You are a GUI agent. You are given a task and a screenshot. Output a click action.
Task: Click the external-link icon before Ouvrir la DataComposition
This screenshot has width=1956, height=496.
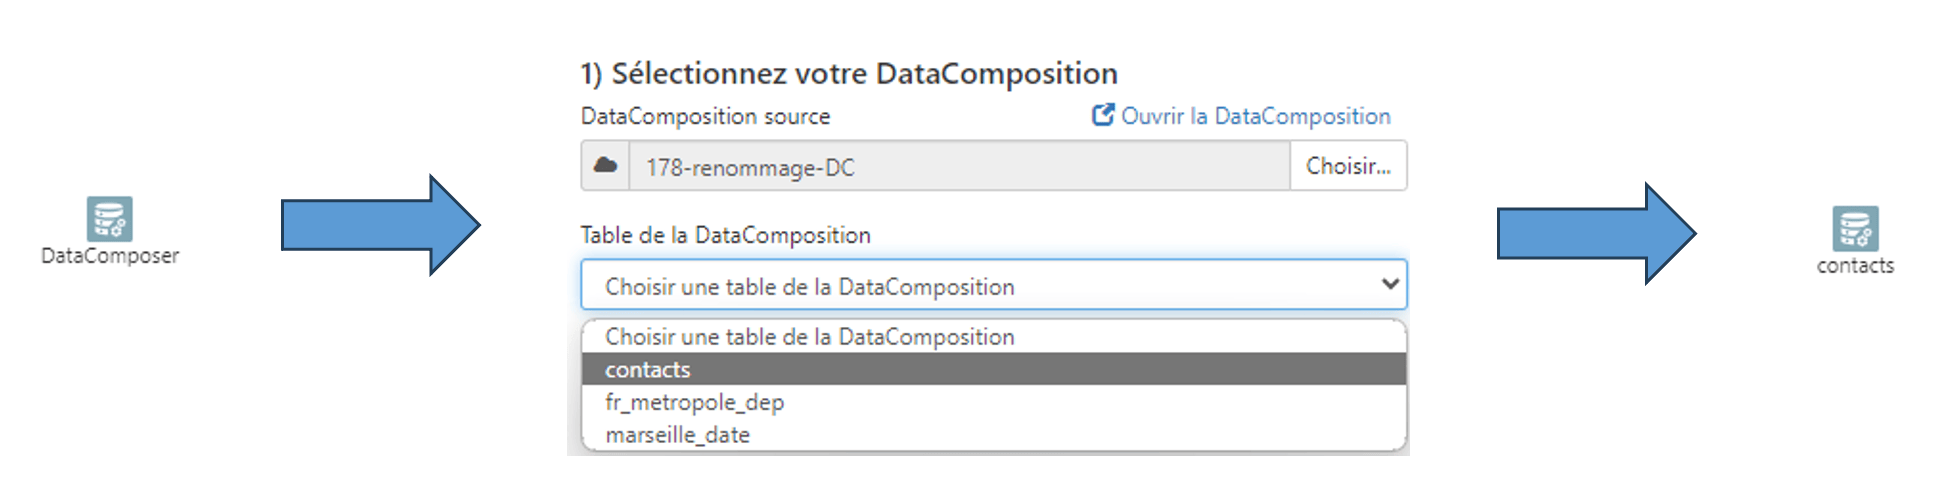pyautogui.click(x=1102, y=115)
